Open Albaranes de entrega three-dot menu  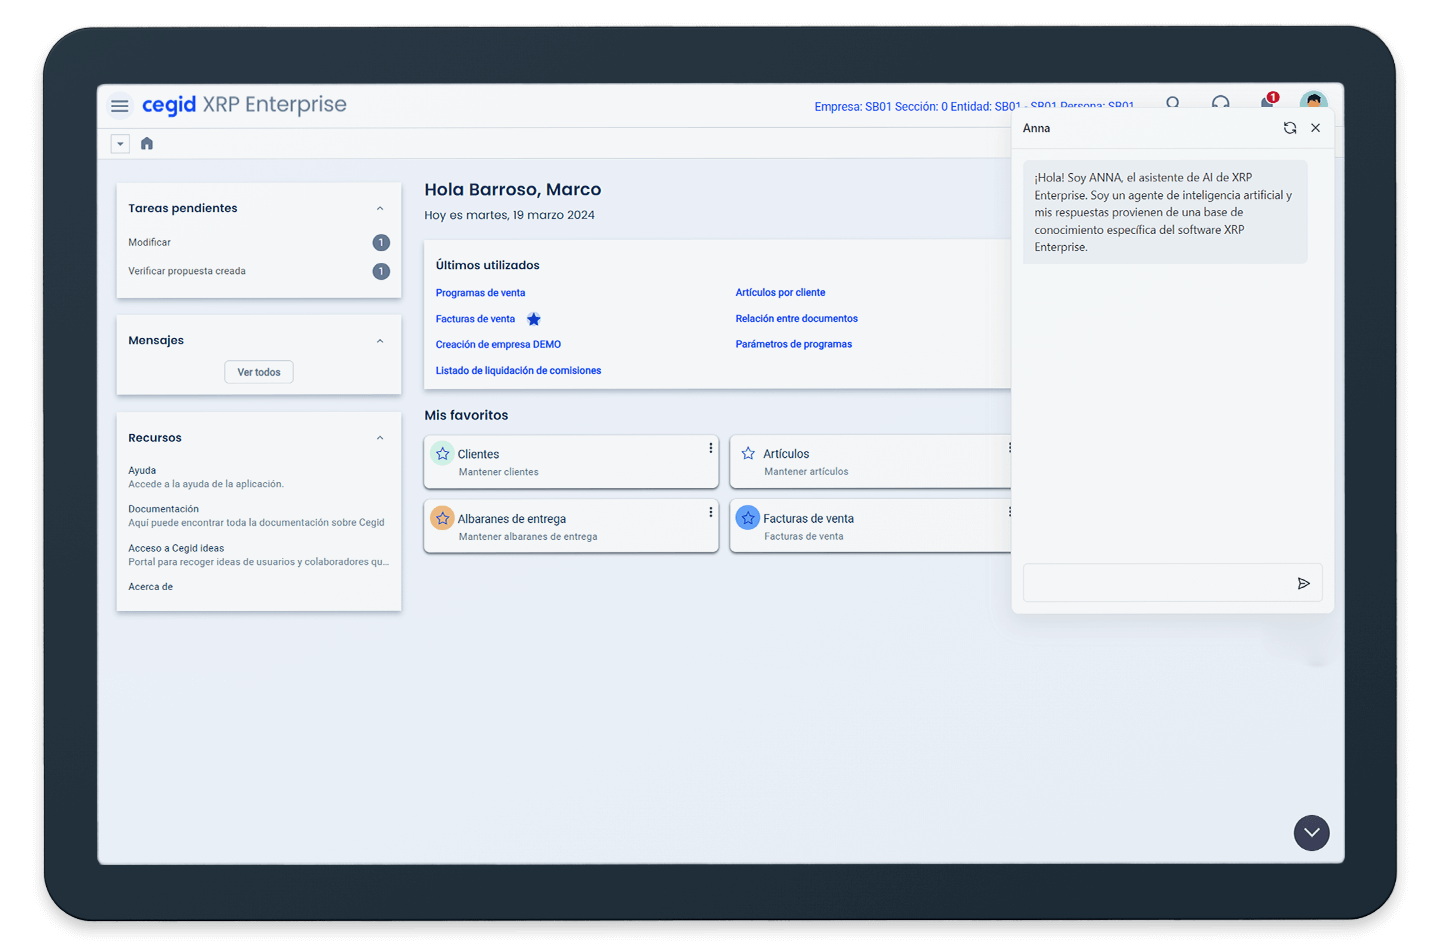pyautogui.click(x=711, y=513)
